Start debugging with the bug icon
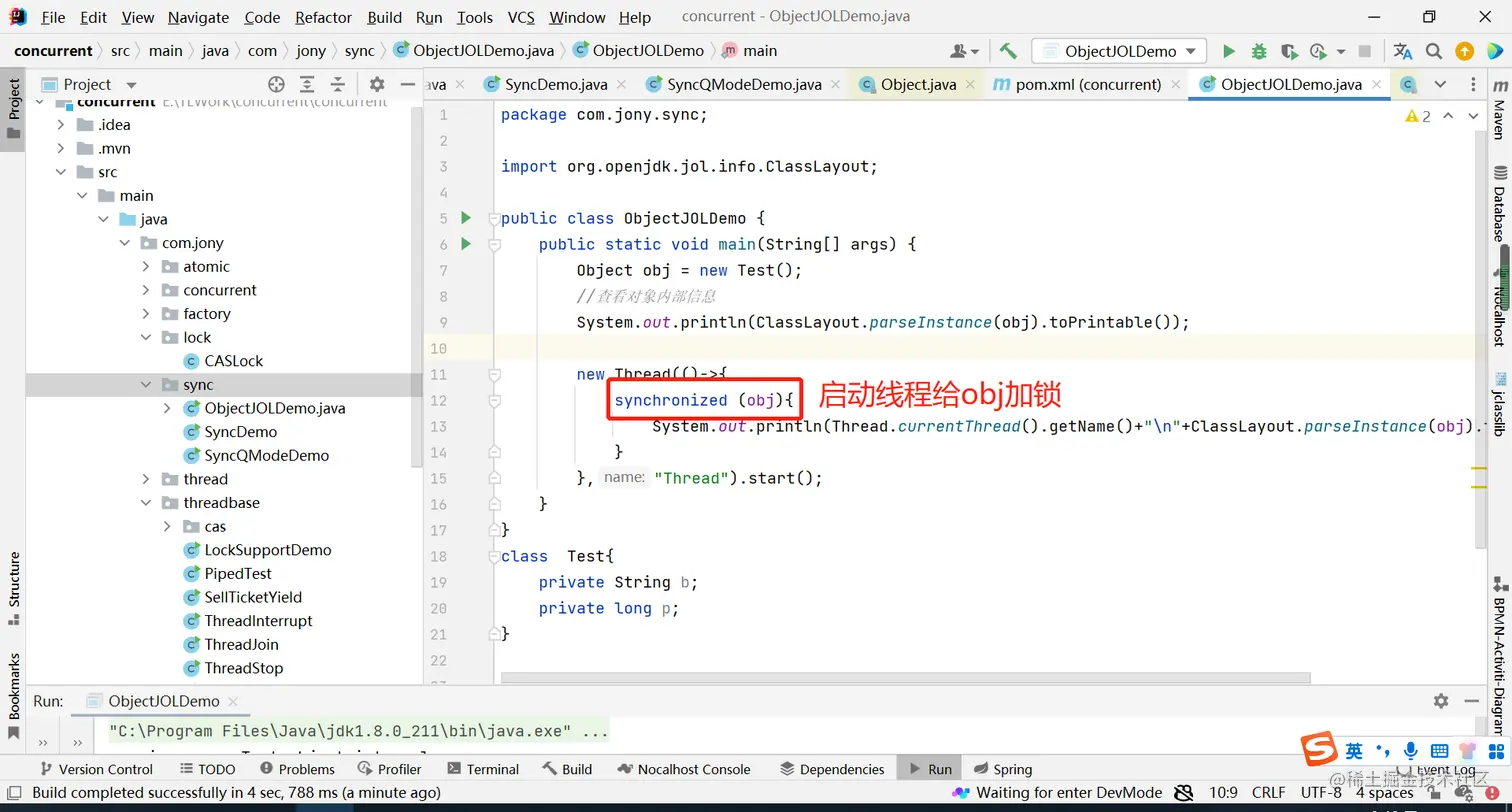The height and width of the screenshot is (812, 1512). point(1259,51)
